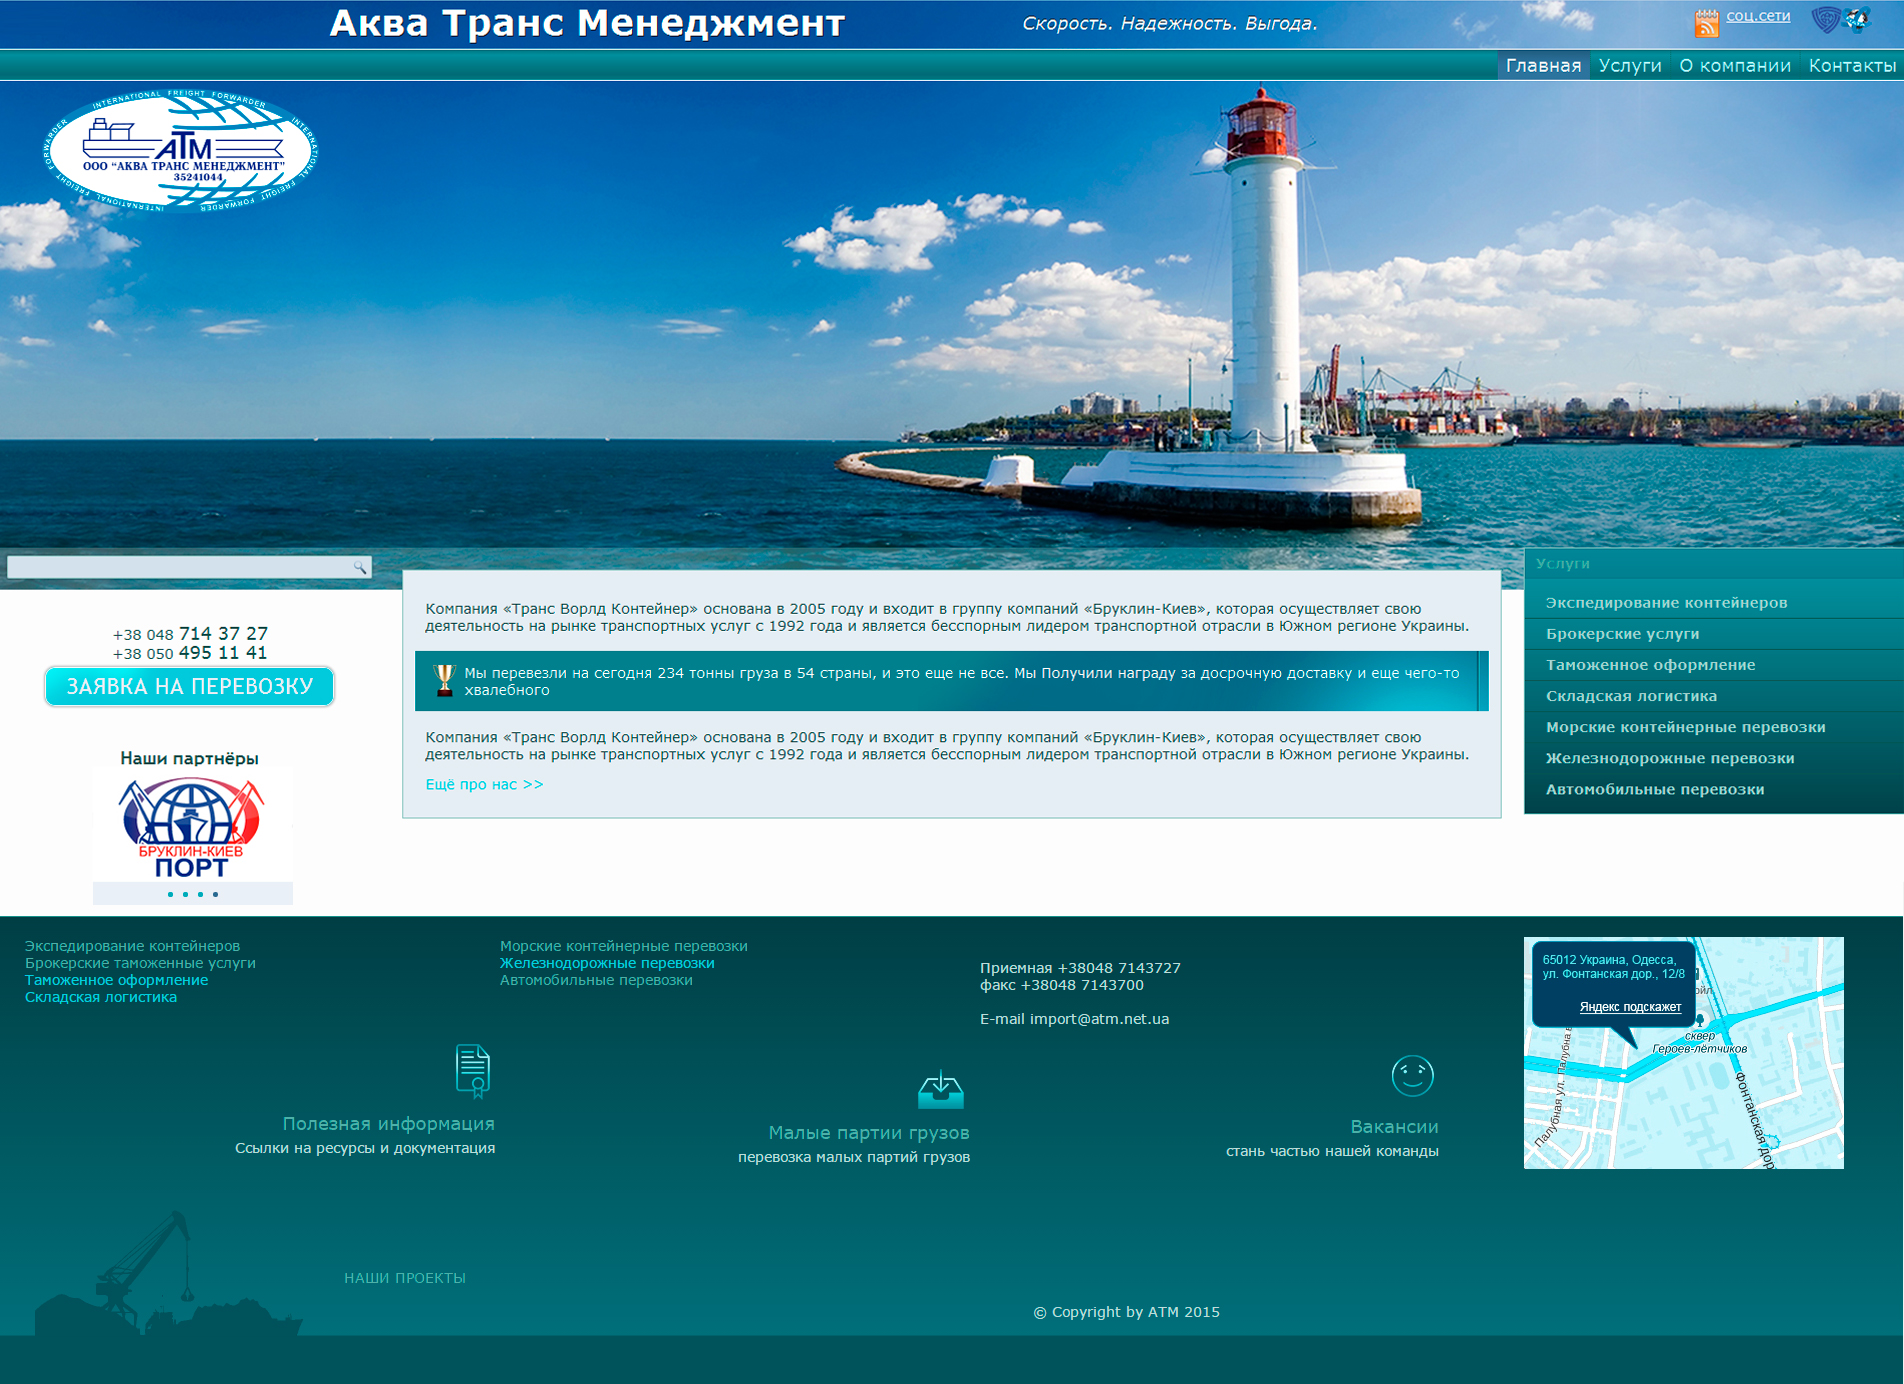
Task: Select the first partner carousel dot
Action: [171, 894]
